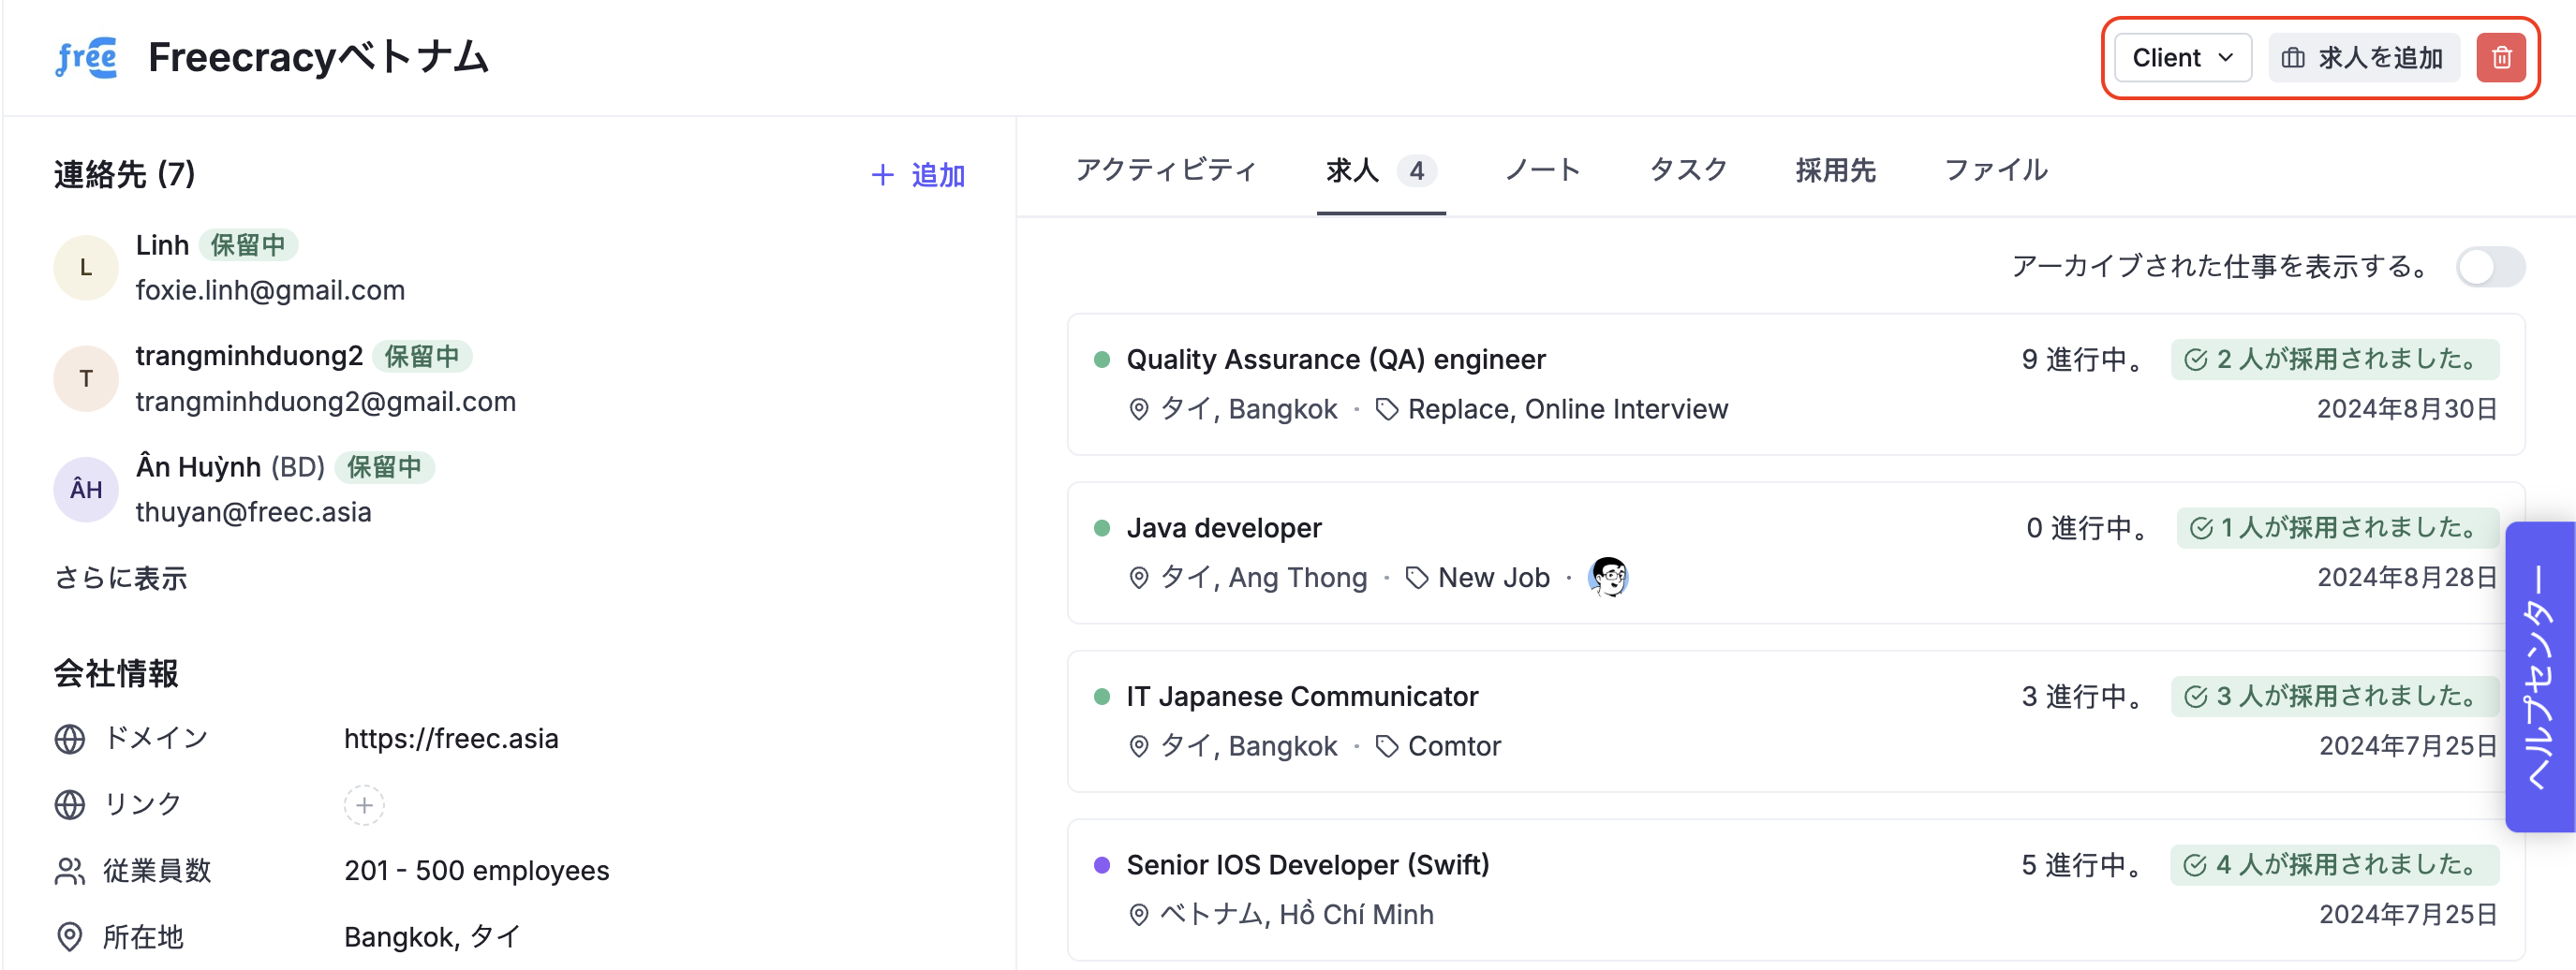
Task: Open the https://freec.asia domain link
Action: pos(451,739)
